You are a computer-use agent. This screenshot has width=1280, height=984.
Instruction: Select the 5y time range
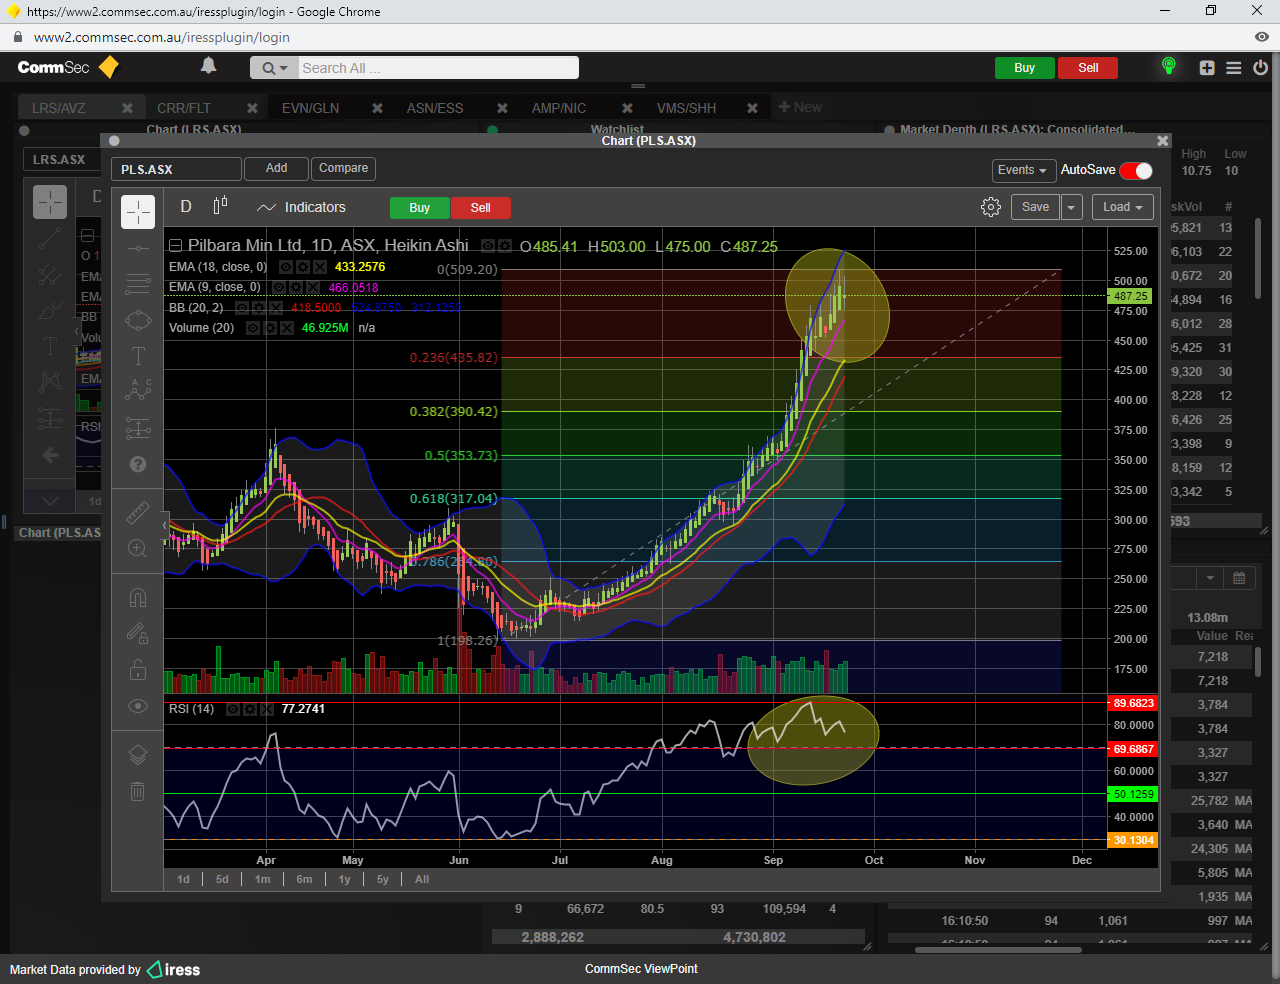[382, 879]
